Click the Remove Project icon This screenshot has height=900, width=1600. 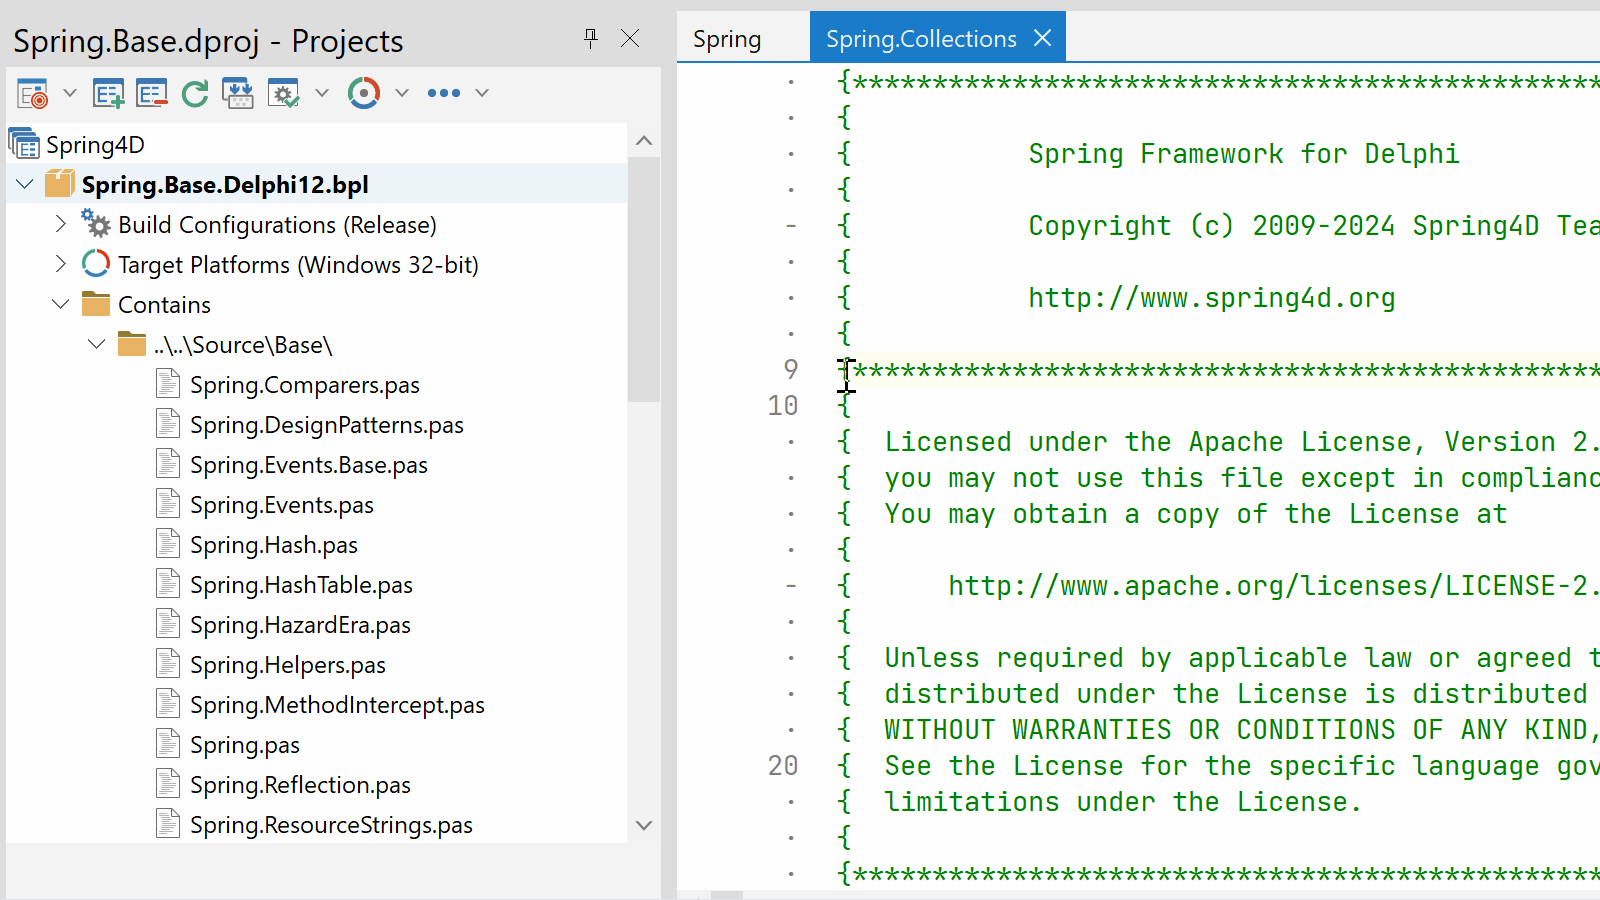tap(152, 94)
